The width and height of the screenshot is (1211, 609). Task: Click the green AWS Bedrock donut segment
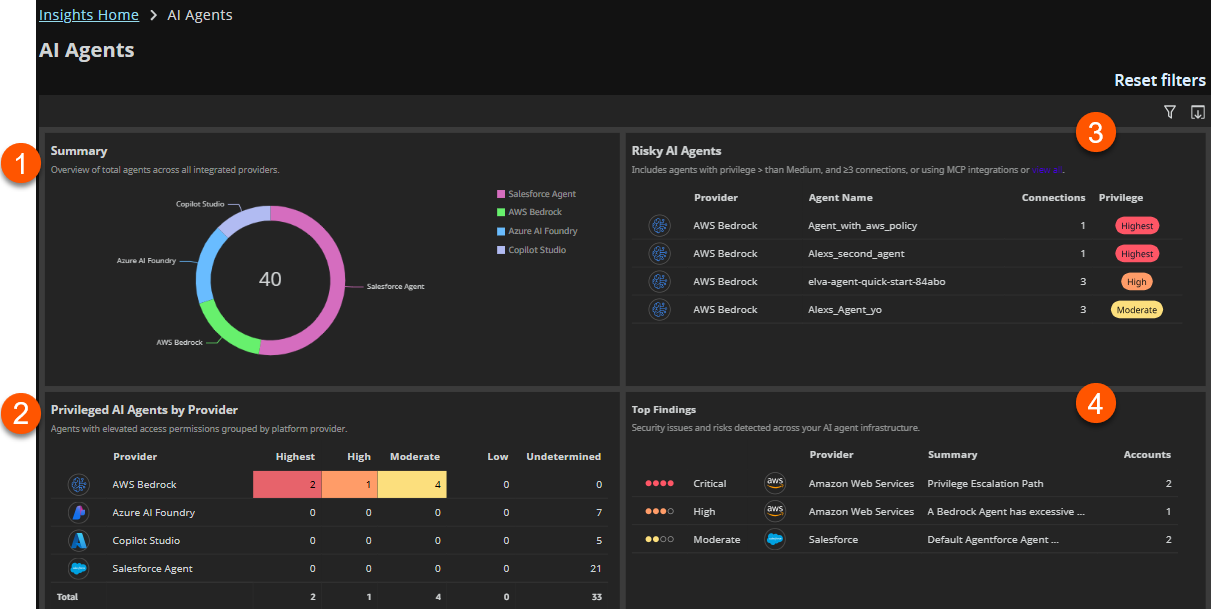click(x=228, y=332)
